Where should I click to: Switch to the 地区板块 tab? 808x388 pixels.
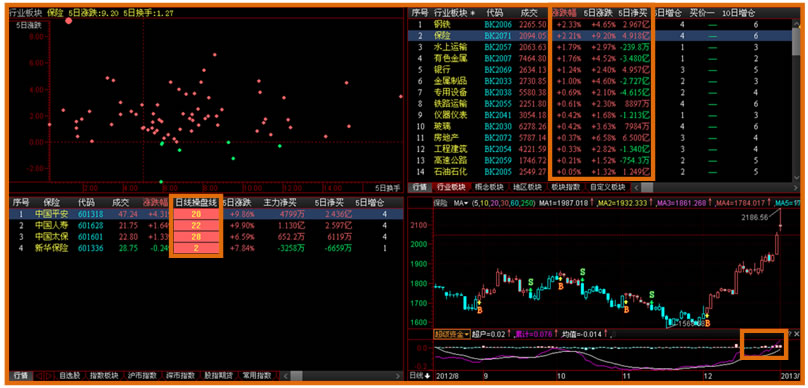(x=527, y=187)
